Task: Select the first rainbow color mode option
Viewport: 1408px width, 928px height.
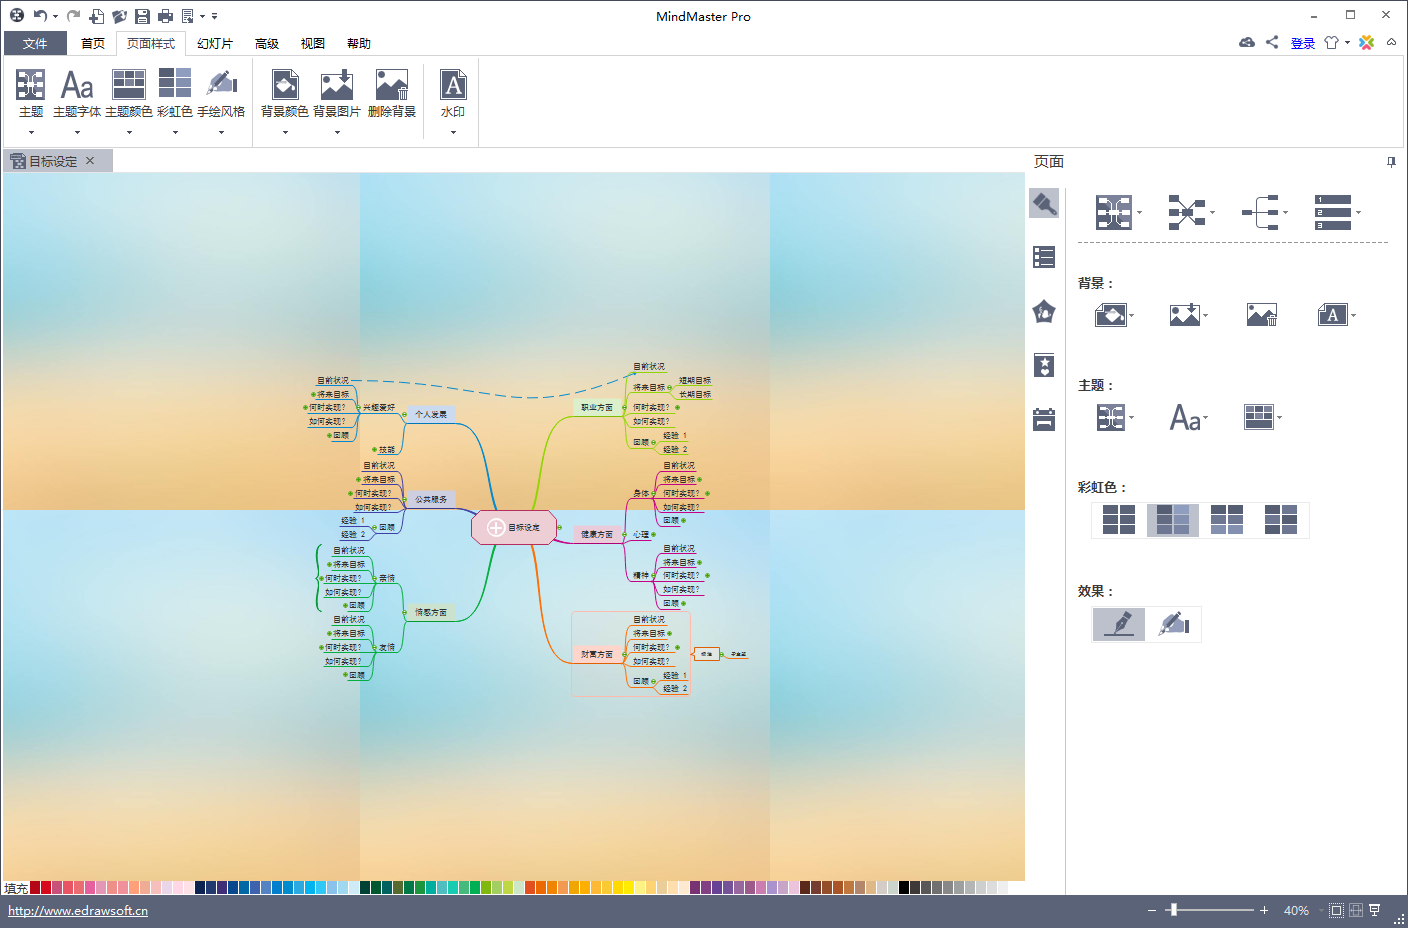Action: [1118, 520]
